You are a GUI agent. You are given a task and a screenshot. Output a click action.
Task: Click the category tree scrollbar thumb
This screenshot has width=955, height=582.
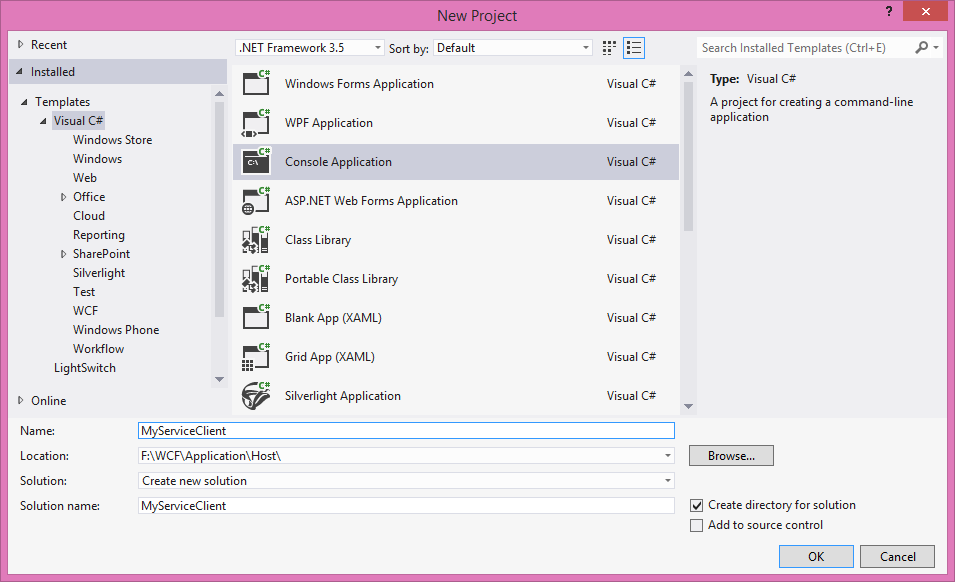pyautogui.click(x=219, y=209)
